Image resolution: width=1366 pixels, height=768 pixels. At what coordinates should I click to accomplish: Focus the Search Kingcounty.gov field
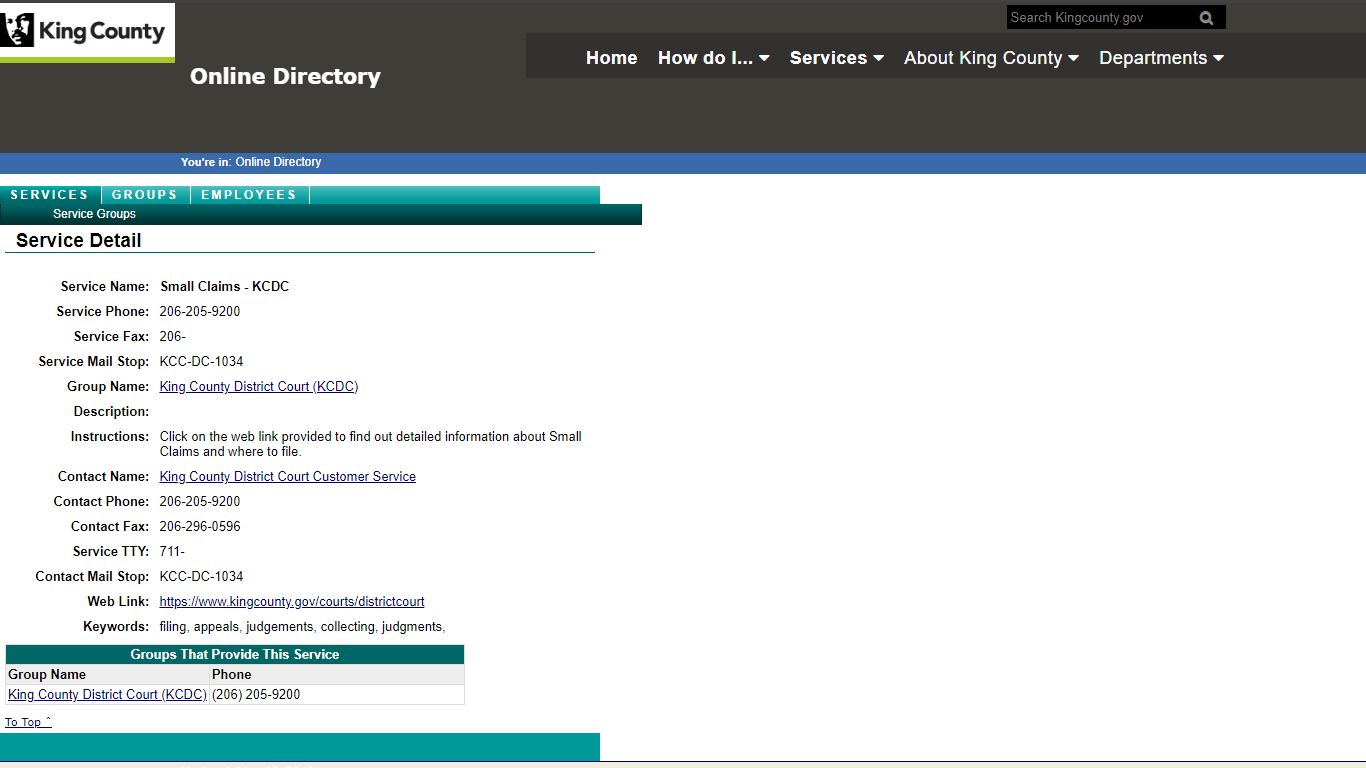[1100, 18]
